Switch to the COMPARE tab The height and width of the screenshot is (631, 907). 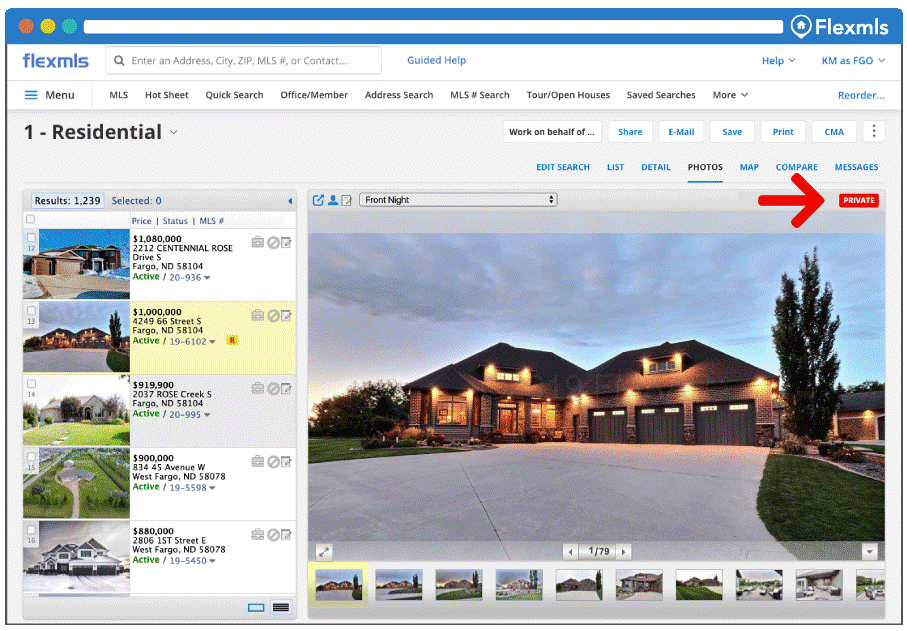click(796, 167)
